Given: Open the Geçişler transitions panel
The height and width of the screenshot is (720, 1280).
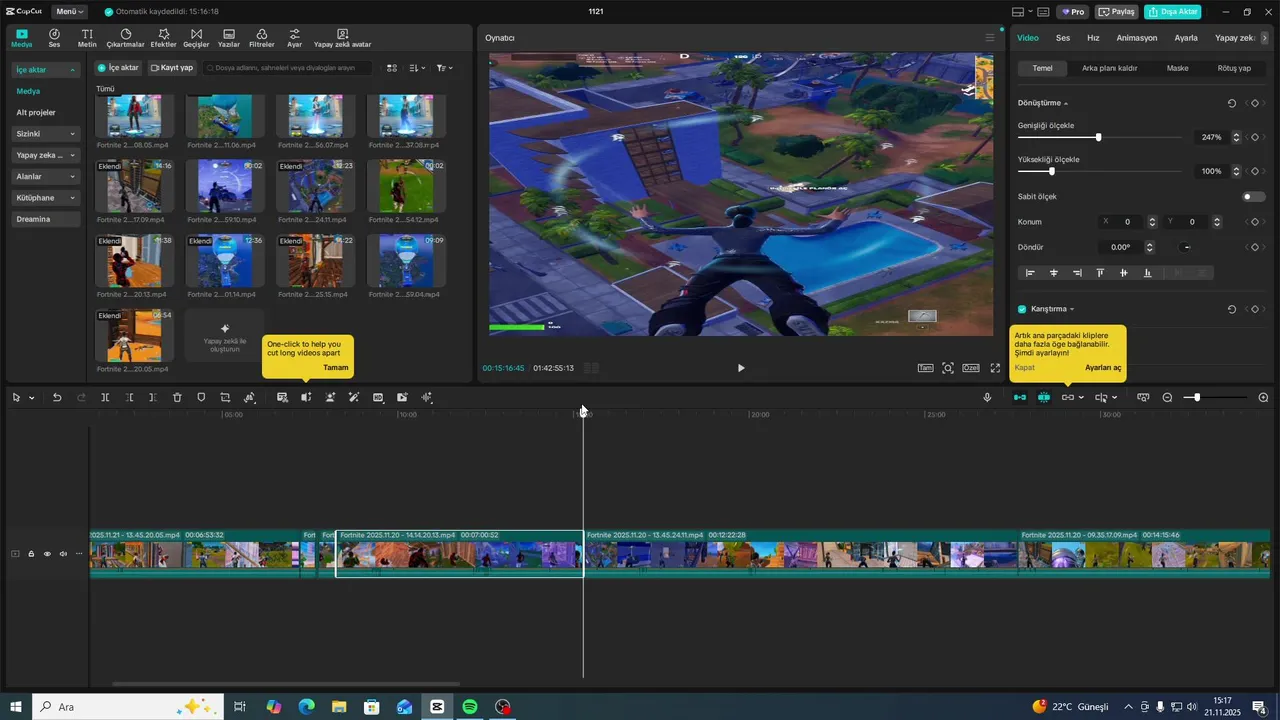Looking at the screenshot, I should tap(196, 38).
